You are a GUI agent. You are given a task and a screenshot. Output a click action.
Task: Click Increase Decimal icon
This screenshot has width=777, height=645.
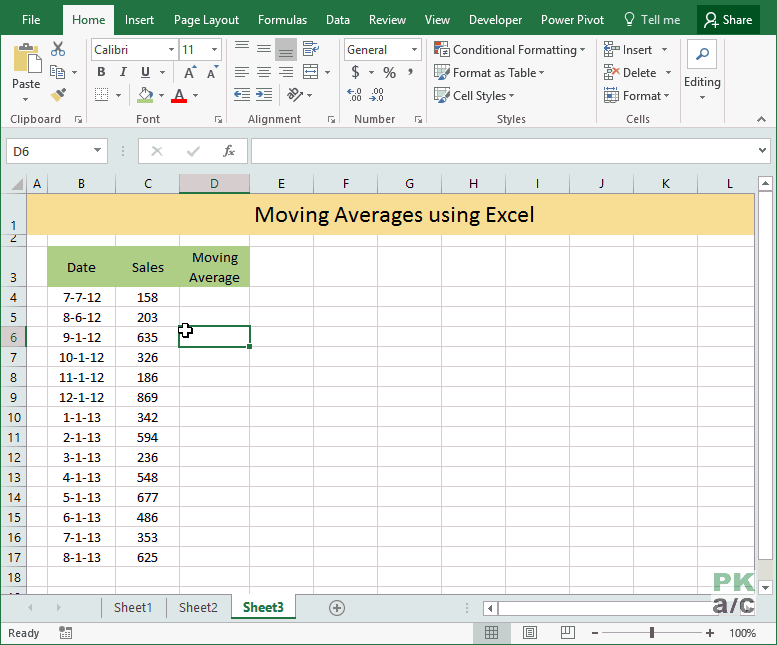354,95
